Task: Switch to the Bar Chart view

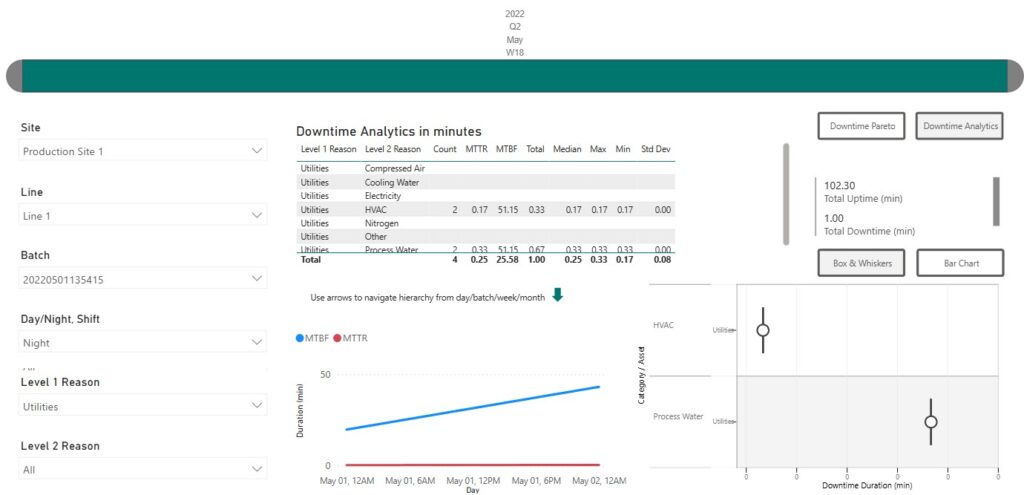Action: 960,263
